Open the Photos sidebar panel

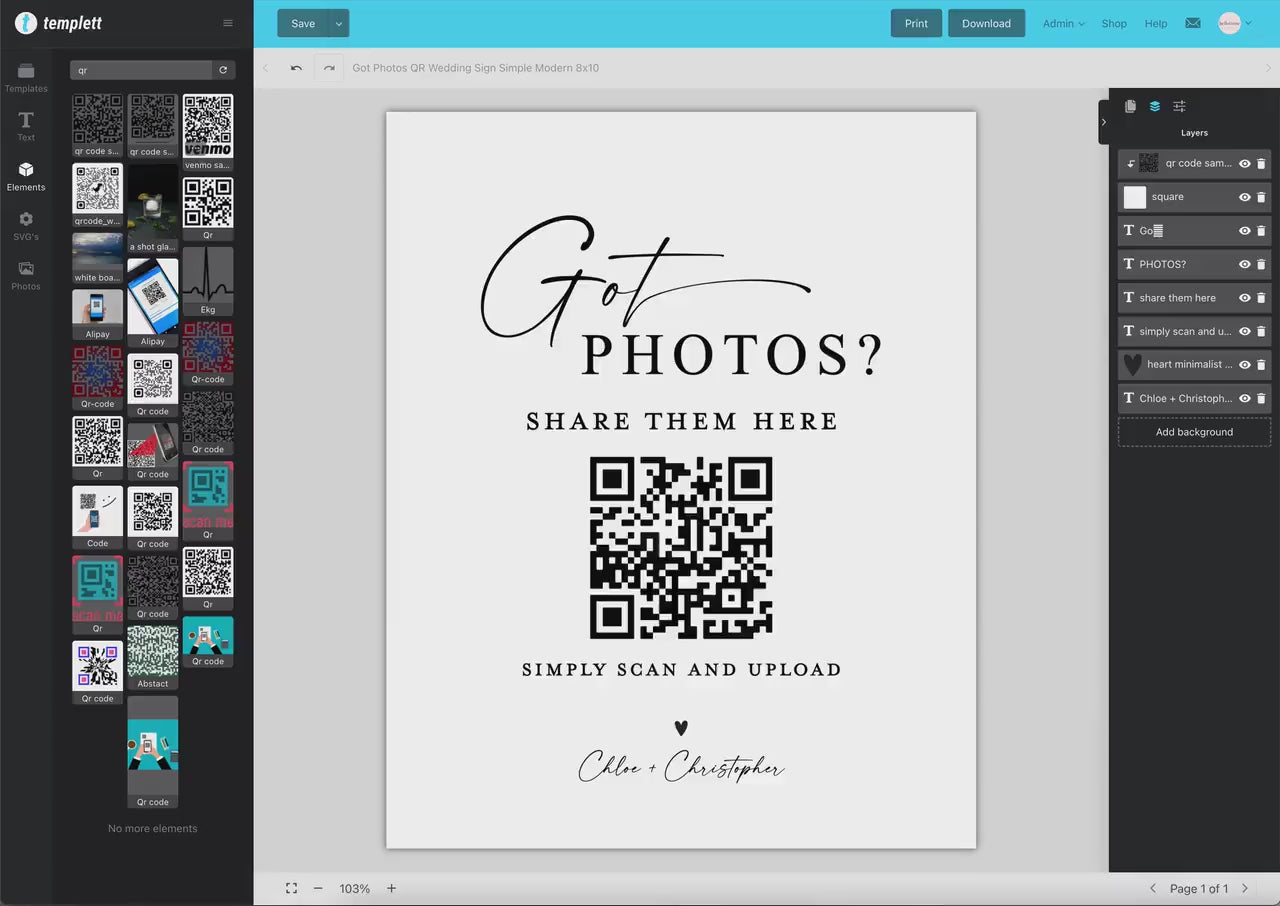pyautogui.click(x=26, y=276)
